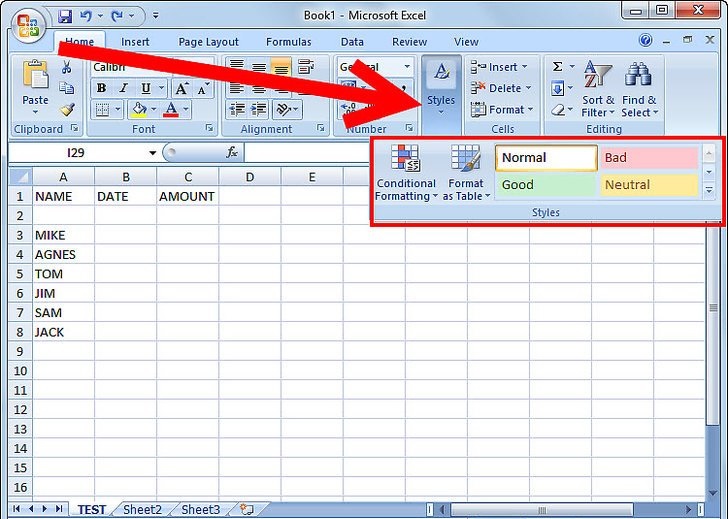Open text Orientation options
Screen dimensions: 728x519
click(x=287, y=110)
